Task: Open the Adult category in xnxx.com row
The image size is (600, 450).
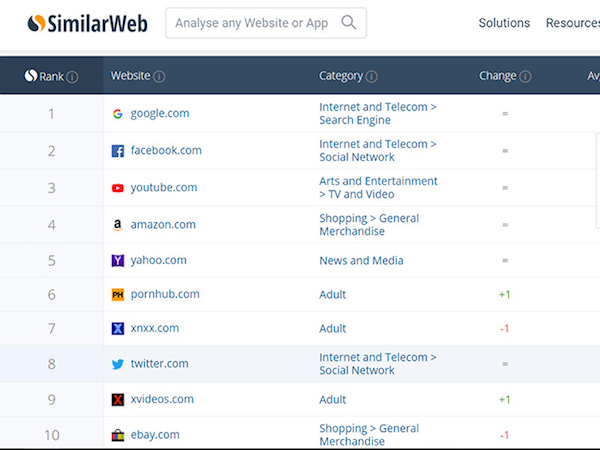Action: pos(333,328)
